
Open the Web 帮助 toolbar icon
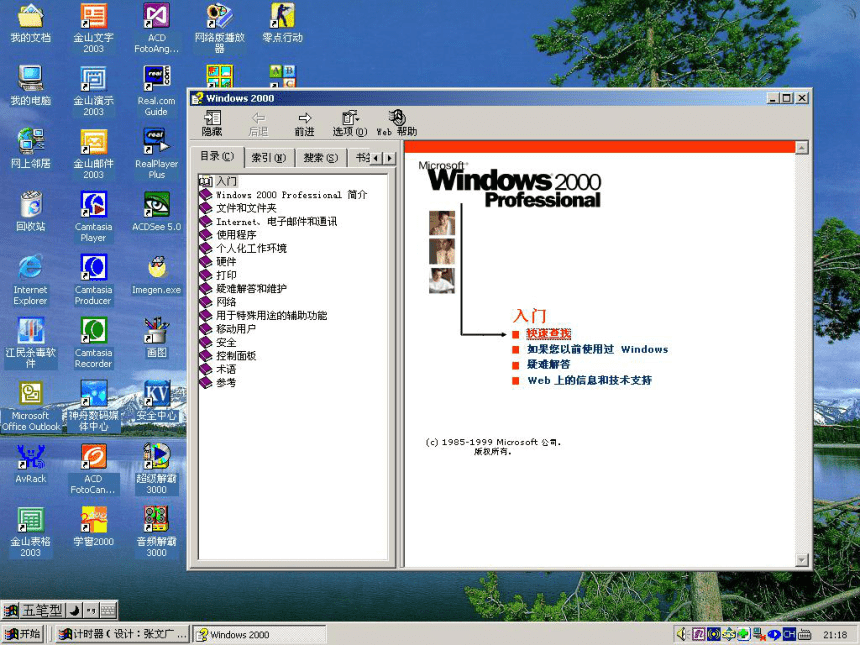(397, 123)
